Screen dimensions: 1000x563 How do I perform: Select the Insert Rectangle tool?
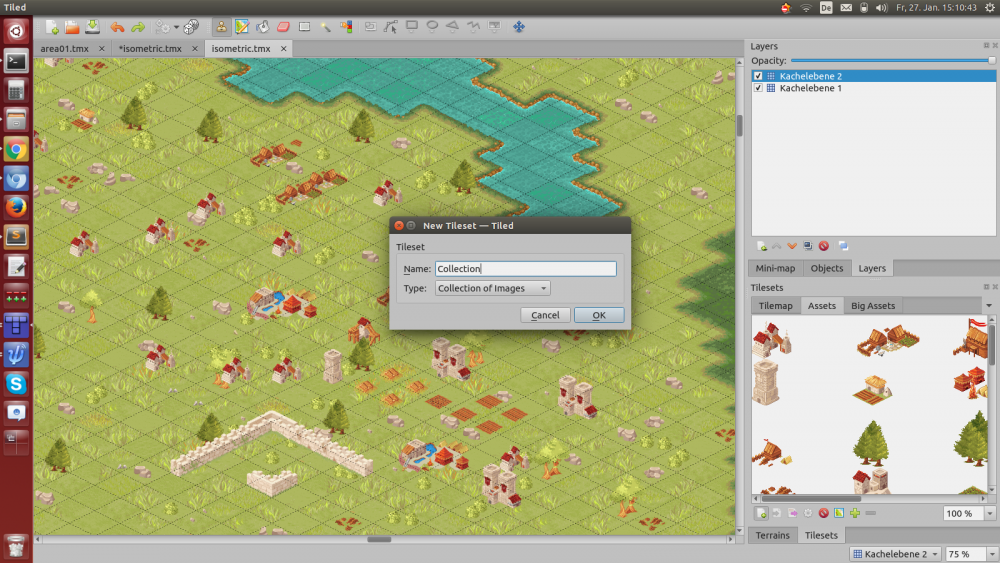[412, 27]
